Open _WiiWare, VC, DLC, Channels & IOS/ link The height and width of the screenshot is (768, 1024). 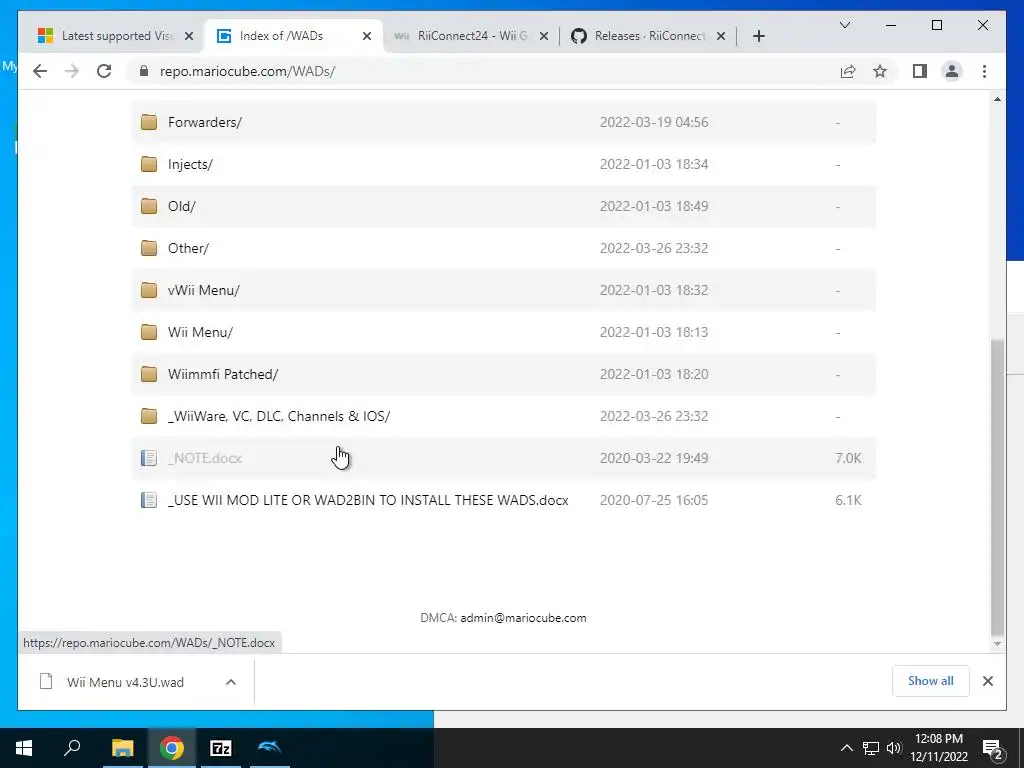point(279,416)
